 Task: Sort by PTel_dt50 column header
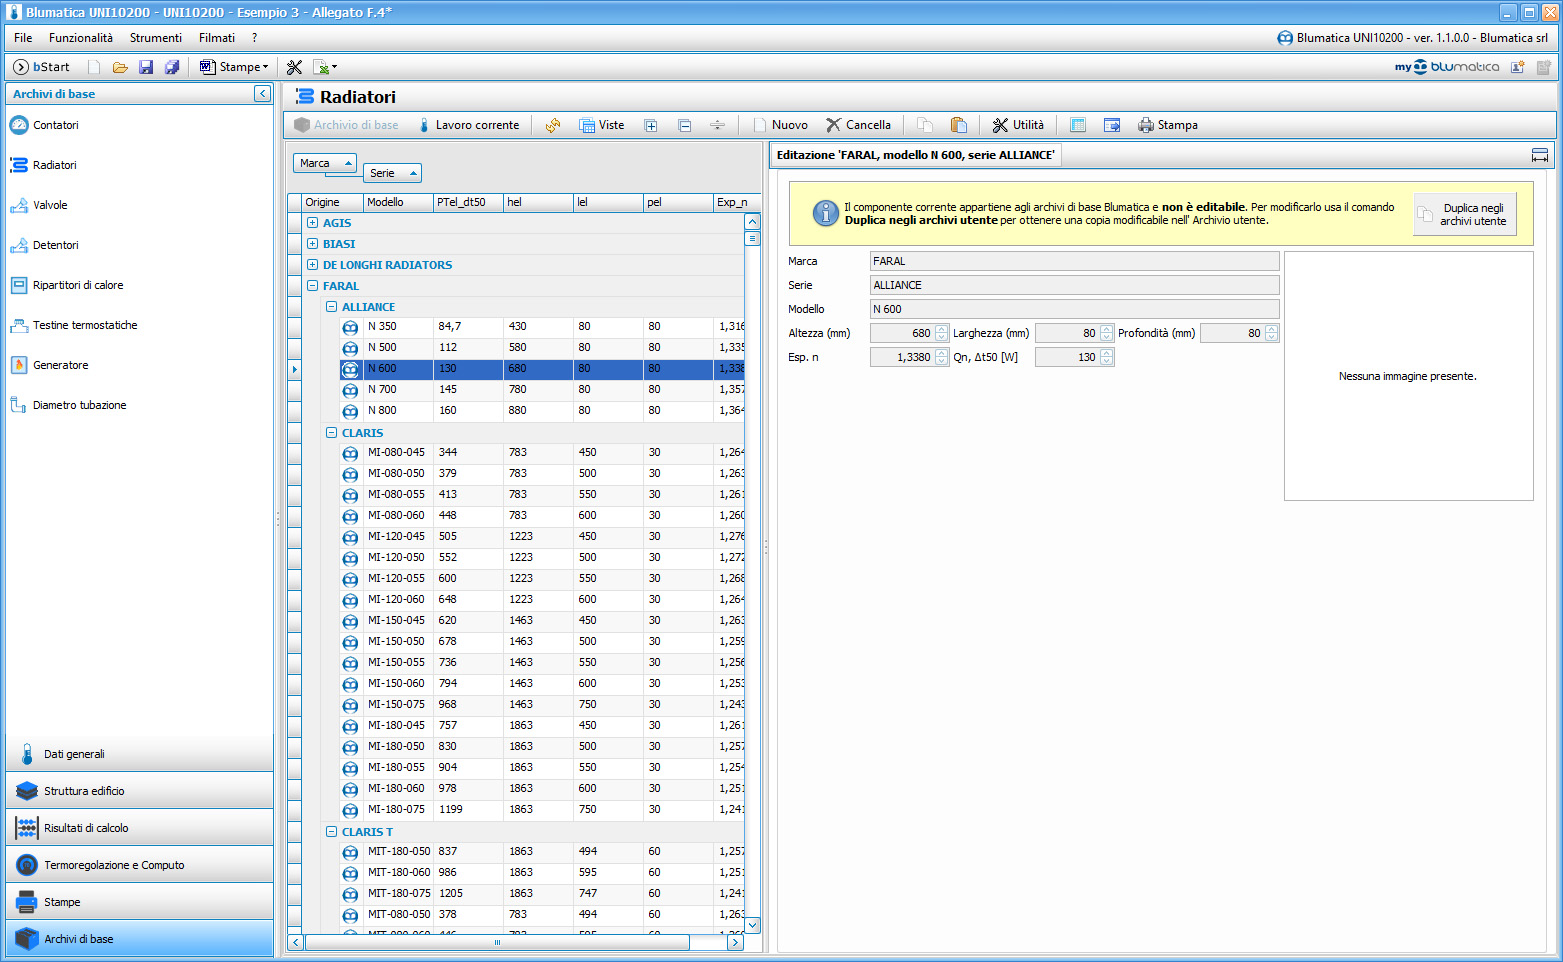[x=468, y=202]
